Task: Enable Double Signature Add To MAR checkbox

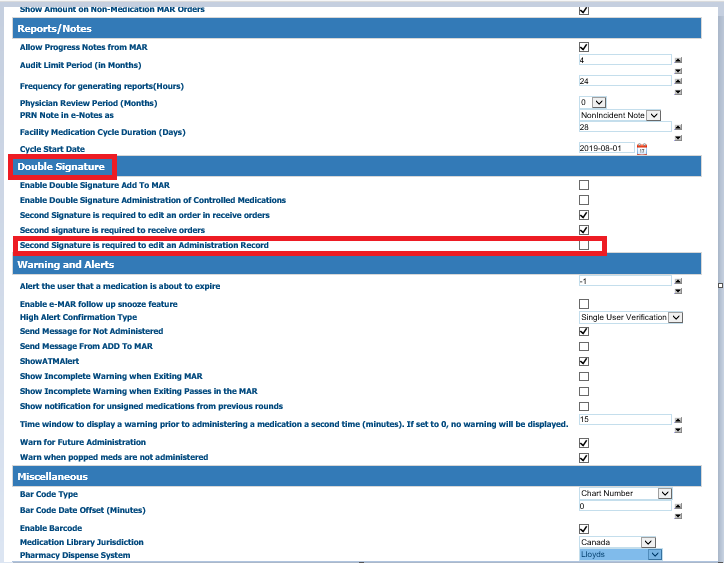Action: (584, 185)
